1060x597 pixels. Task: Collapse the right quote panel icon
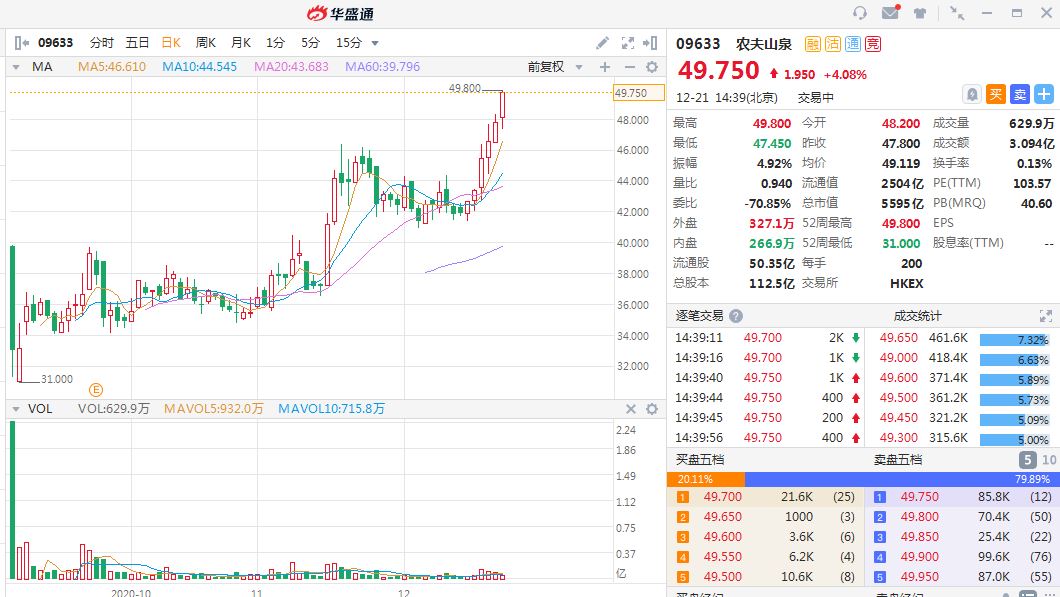650,43
